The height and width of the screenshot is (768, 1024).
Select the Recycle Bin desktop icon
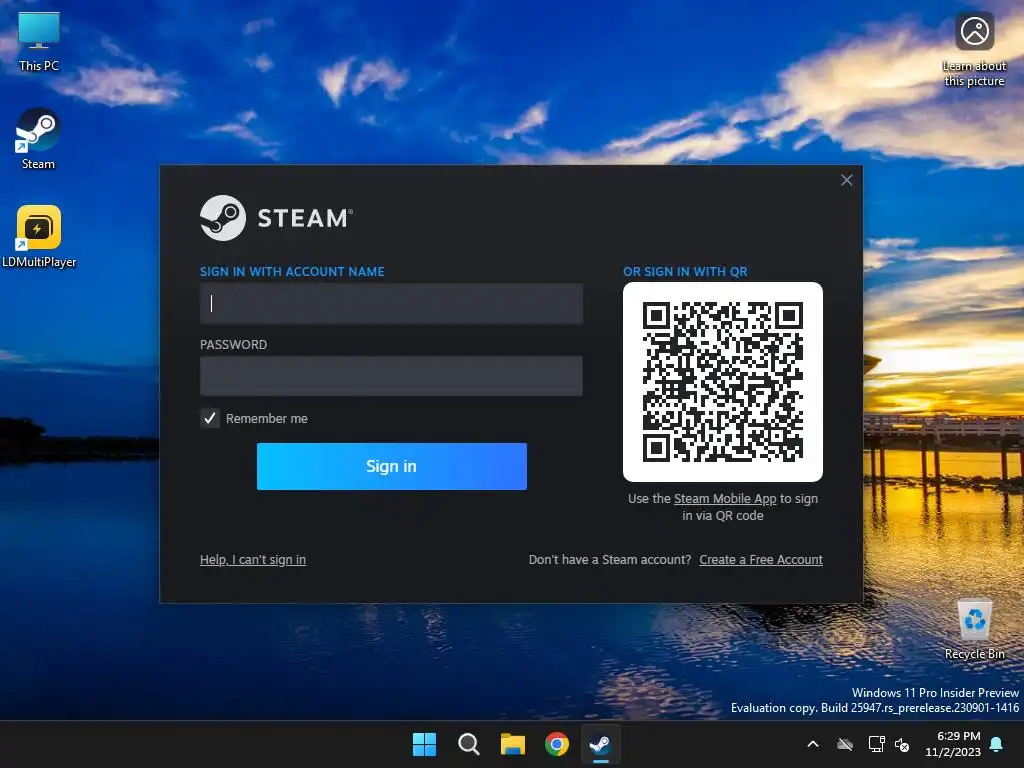974,629
